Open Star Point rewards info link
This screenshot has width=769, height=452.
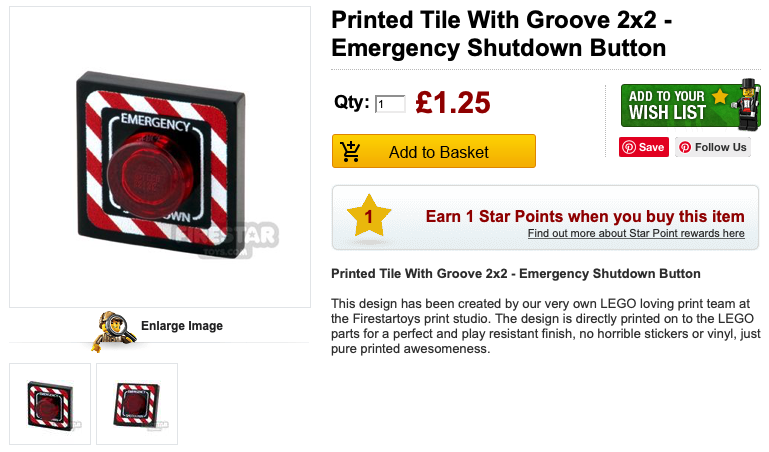pyautogui.click(x=636, y=233)
